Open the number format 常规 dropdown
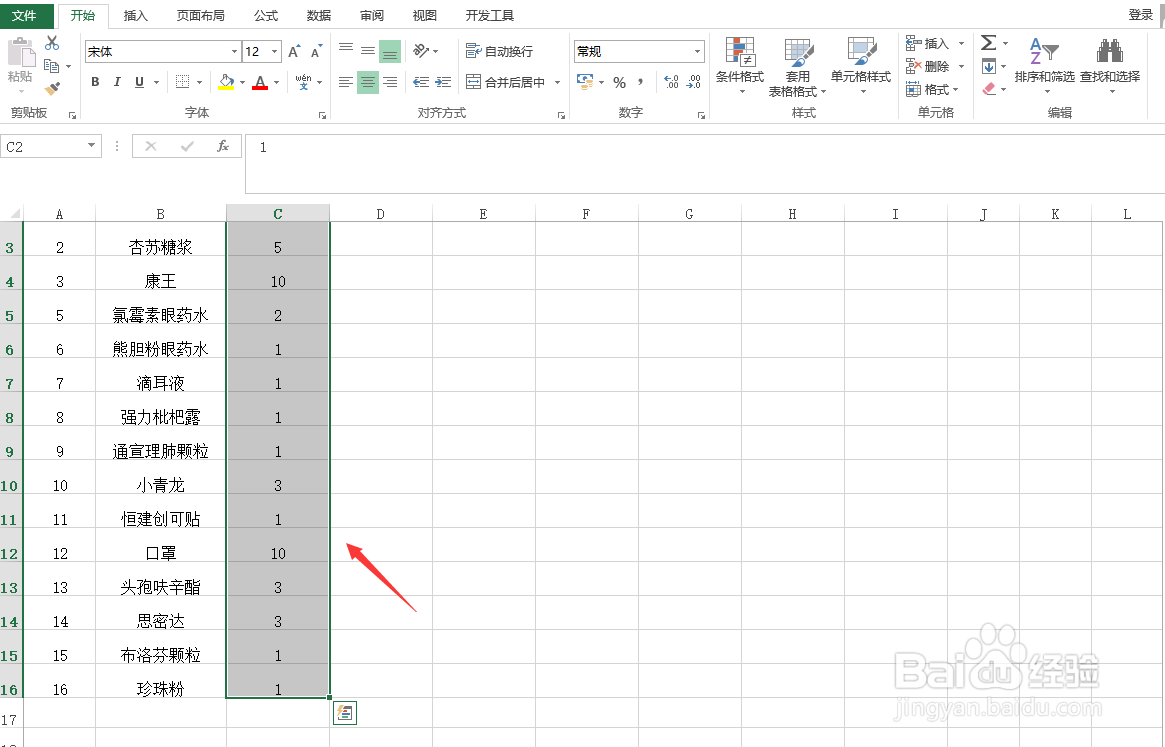Viewport: 1165px width, 747px height. point(698,51)
